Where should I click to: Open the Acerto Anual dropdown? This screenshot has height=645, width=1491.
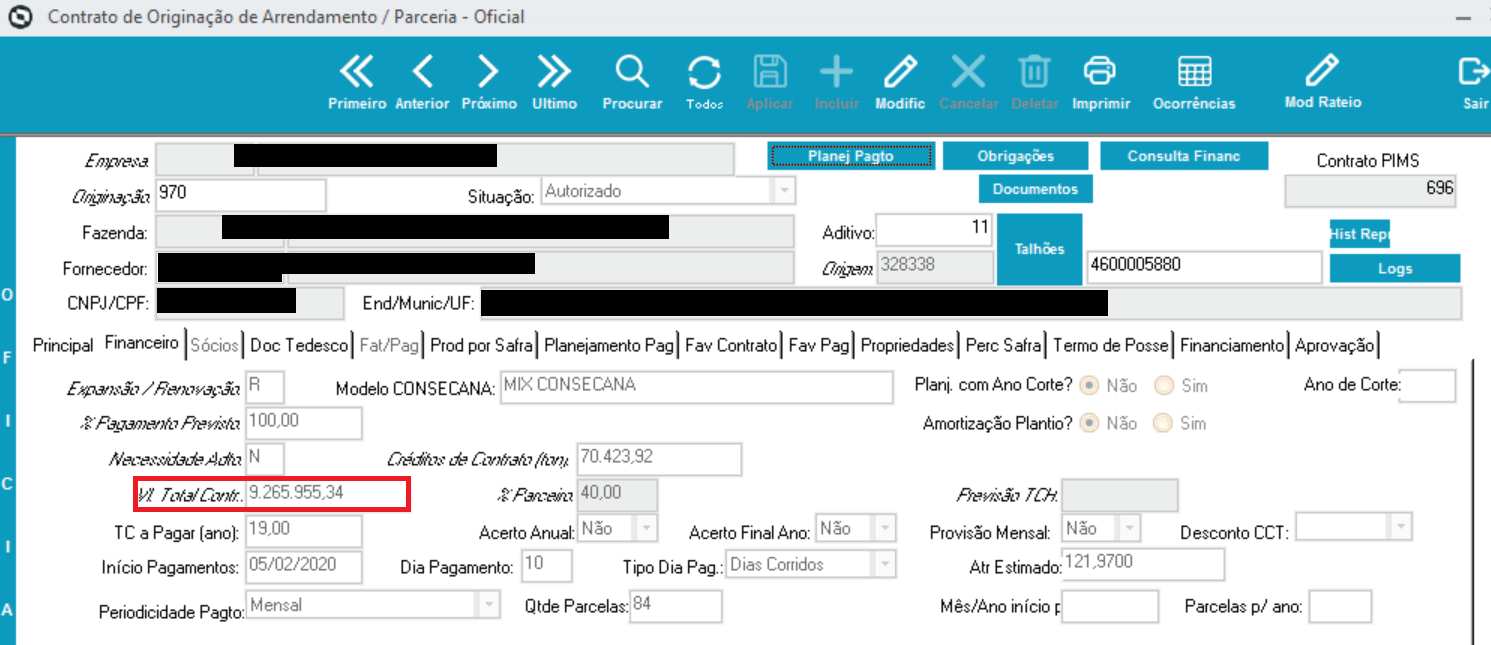(x=645, y=528)
